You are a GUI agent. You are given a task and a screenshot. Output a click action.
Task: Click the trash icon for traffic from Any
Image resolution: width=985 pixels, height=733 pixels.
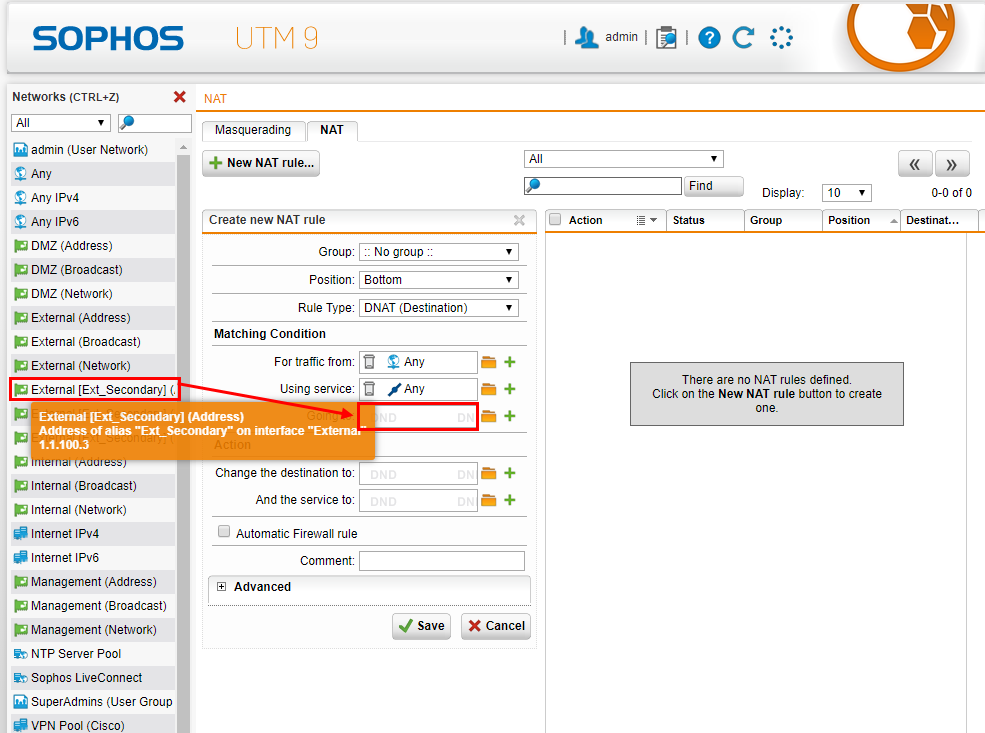point(369,362)
